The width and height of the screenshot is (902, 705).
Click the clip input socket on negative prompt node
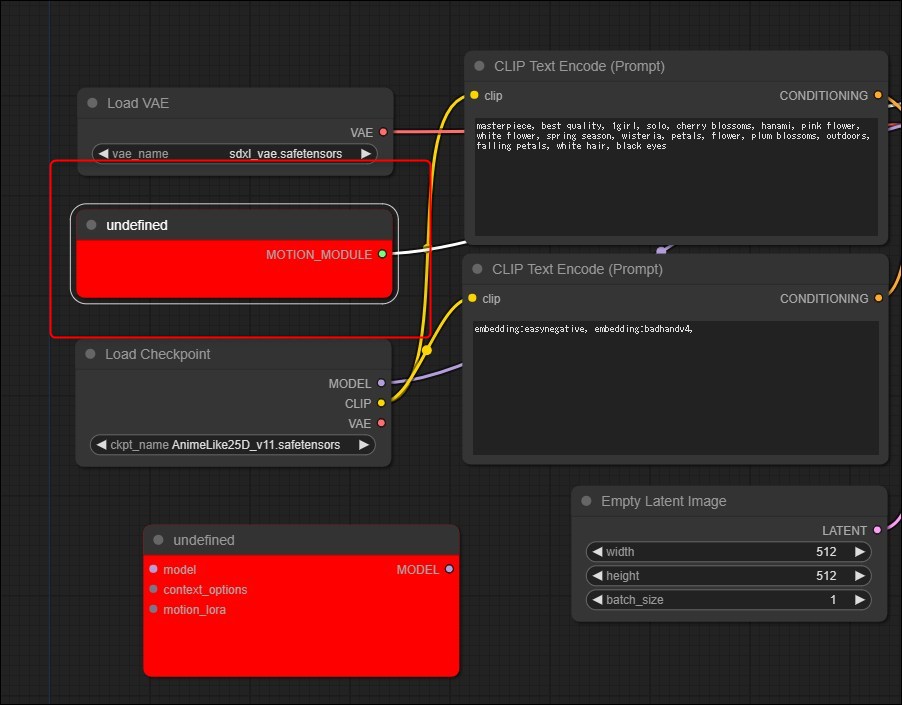click(472, 298)
